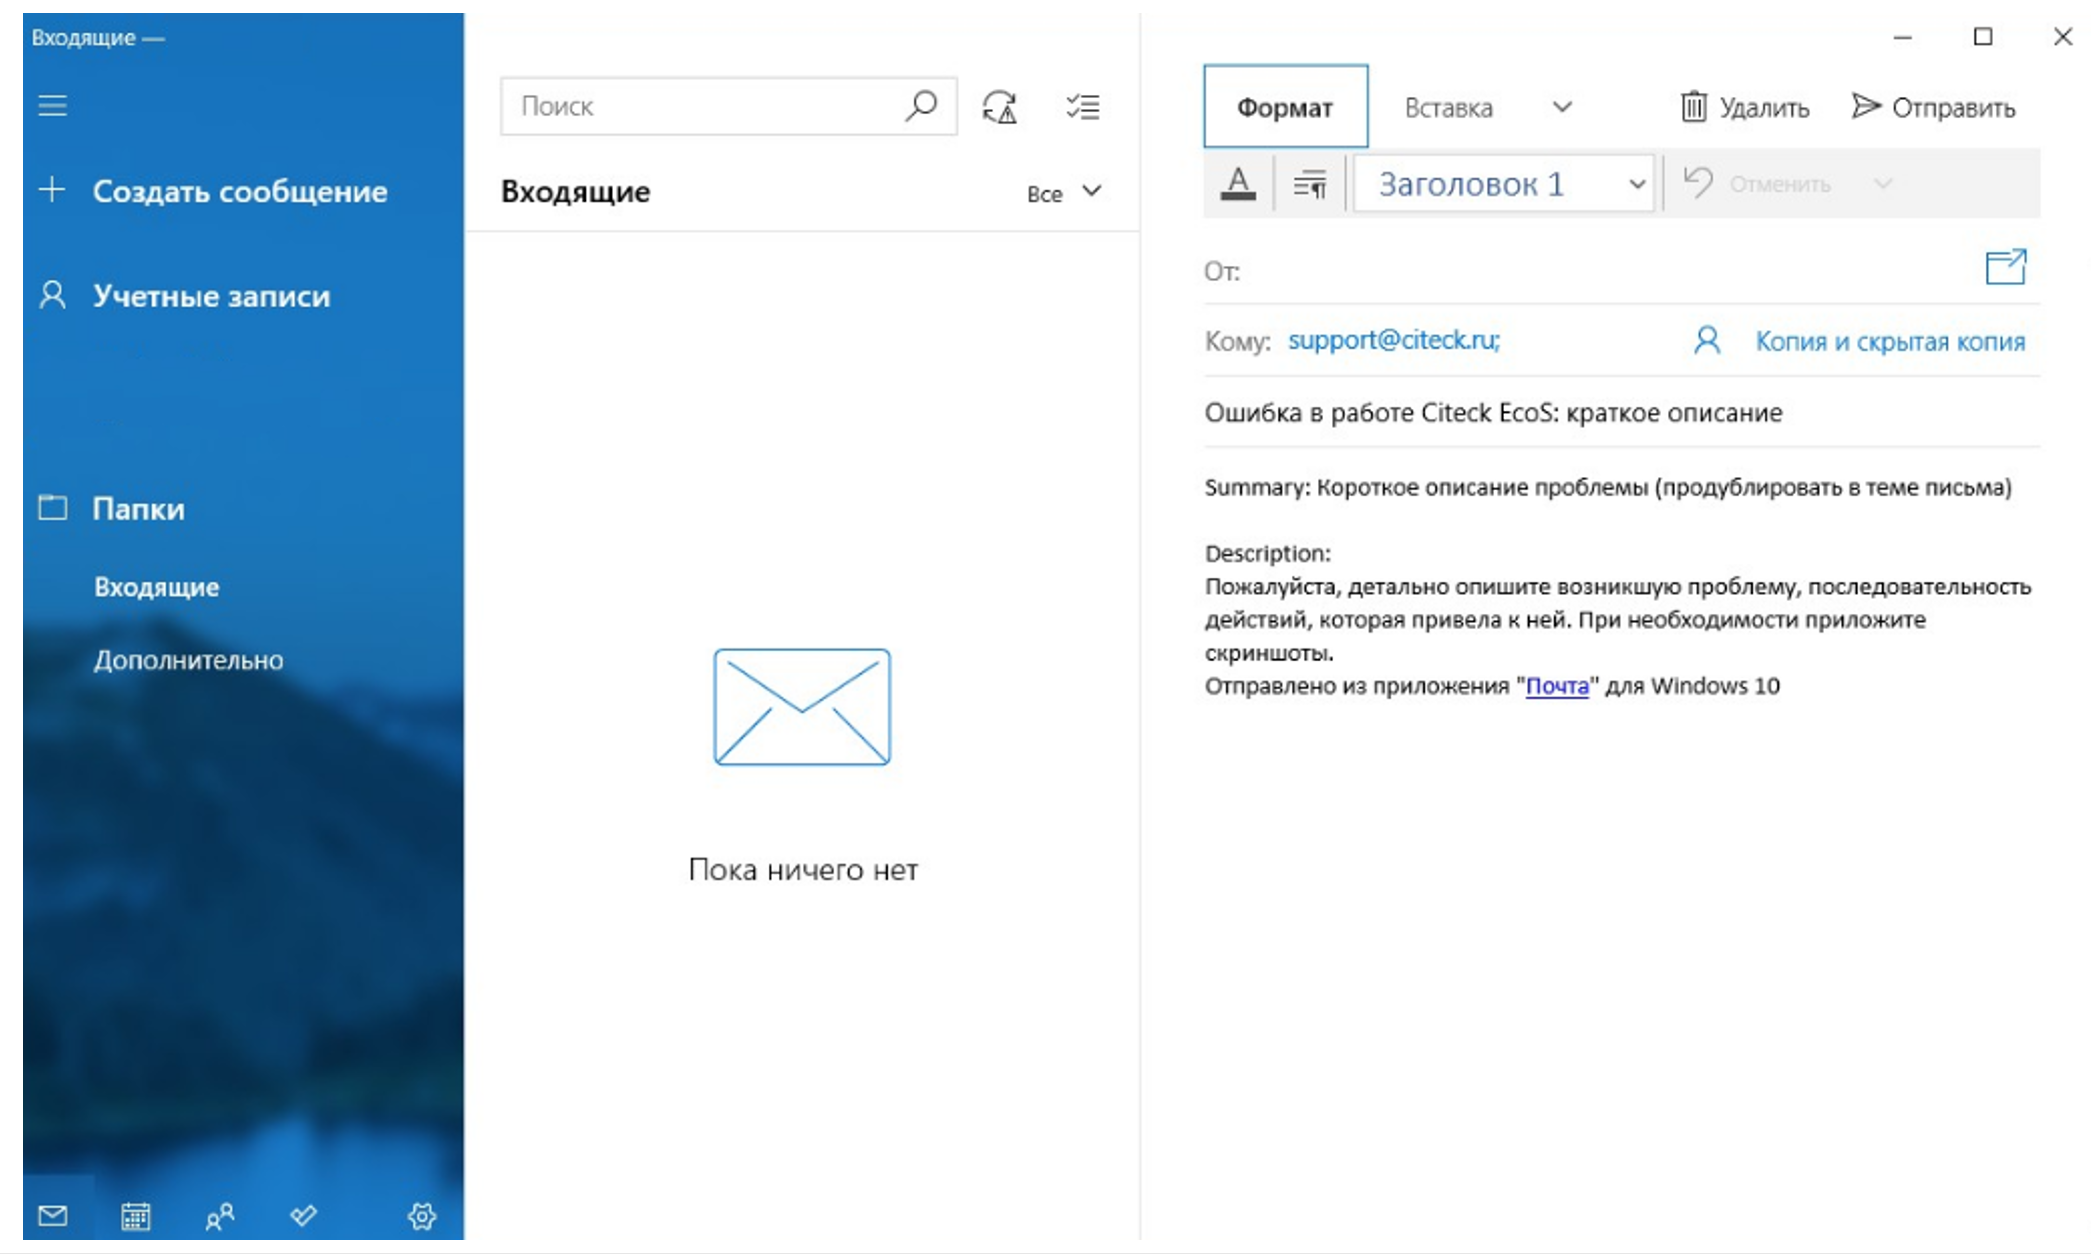Image resolution: width=2091 pixels, height=1254 pixels.
Task: Switch to the Вставка tab
Action: pos(1448,107)
